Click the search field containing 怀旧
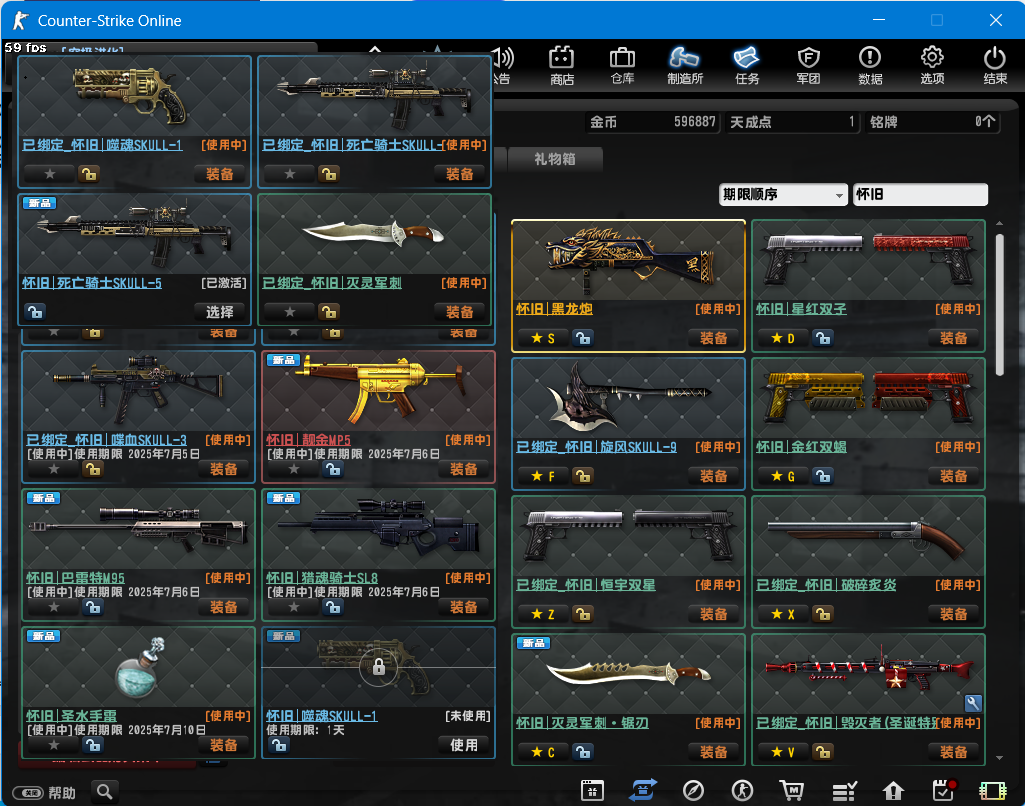The image size is (1025, 806). 920,194
